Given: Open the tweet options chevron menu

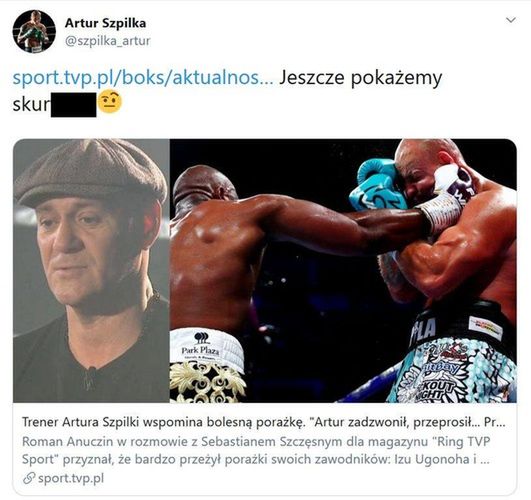Looking at the screenshot, I should click(511, 20).
